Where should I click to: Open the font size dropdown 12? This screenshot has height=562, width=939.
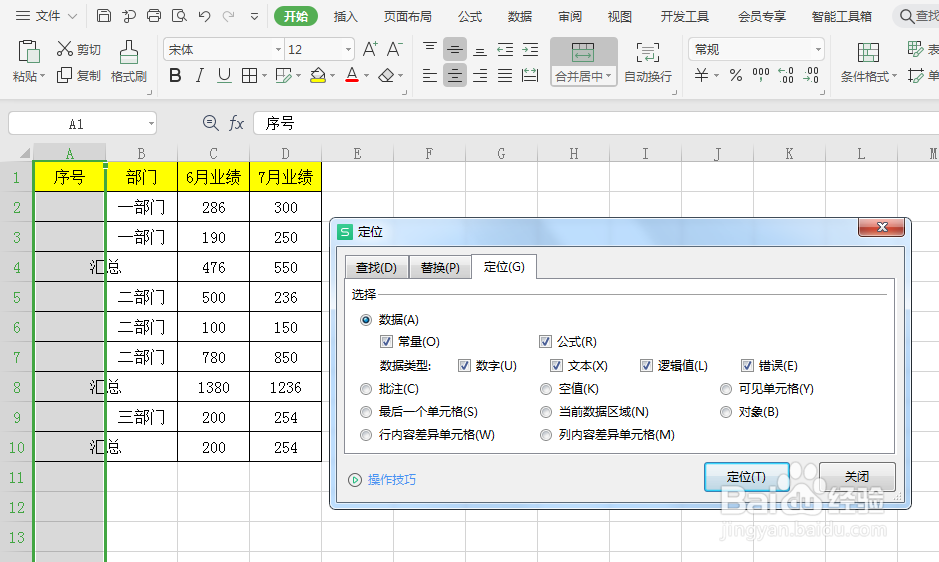348,49
